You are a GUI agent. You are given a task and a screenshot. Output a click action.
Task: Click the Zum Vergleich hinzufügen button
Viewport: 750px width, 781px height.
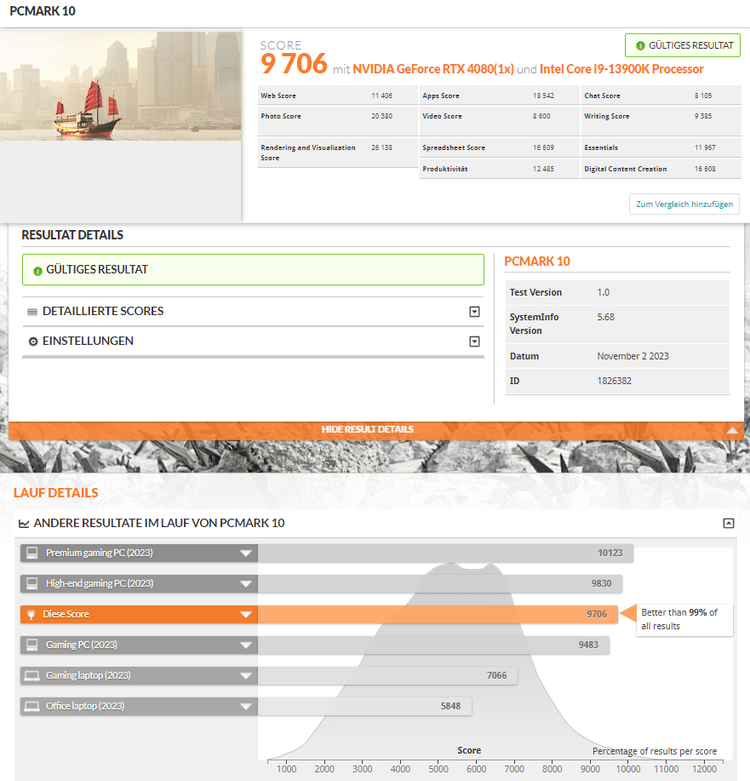point(685,204)
